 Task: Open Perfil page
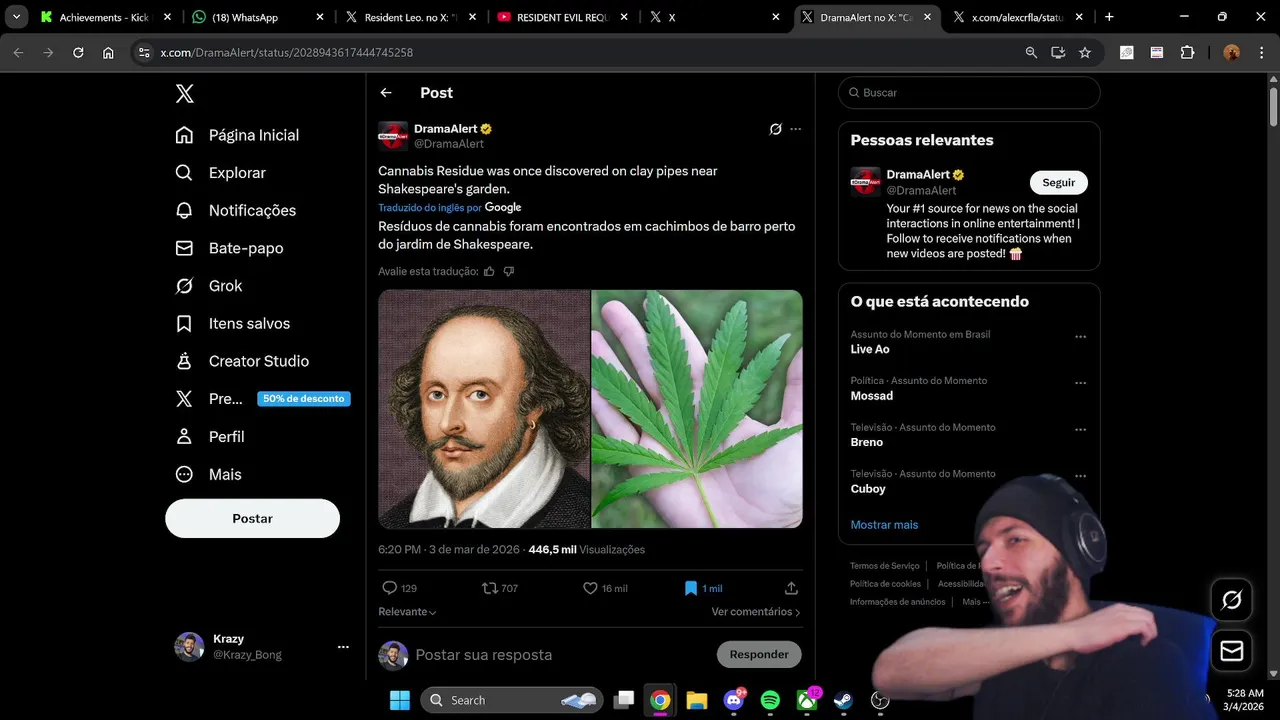209,437
